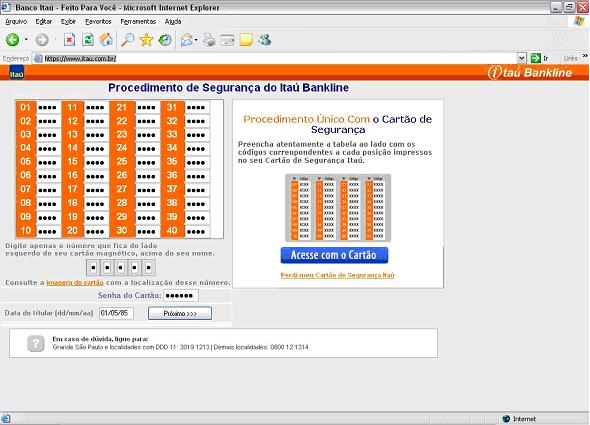Click the code field for position 31
This screenshot has height=425, width=590.
coord(197,108)
